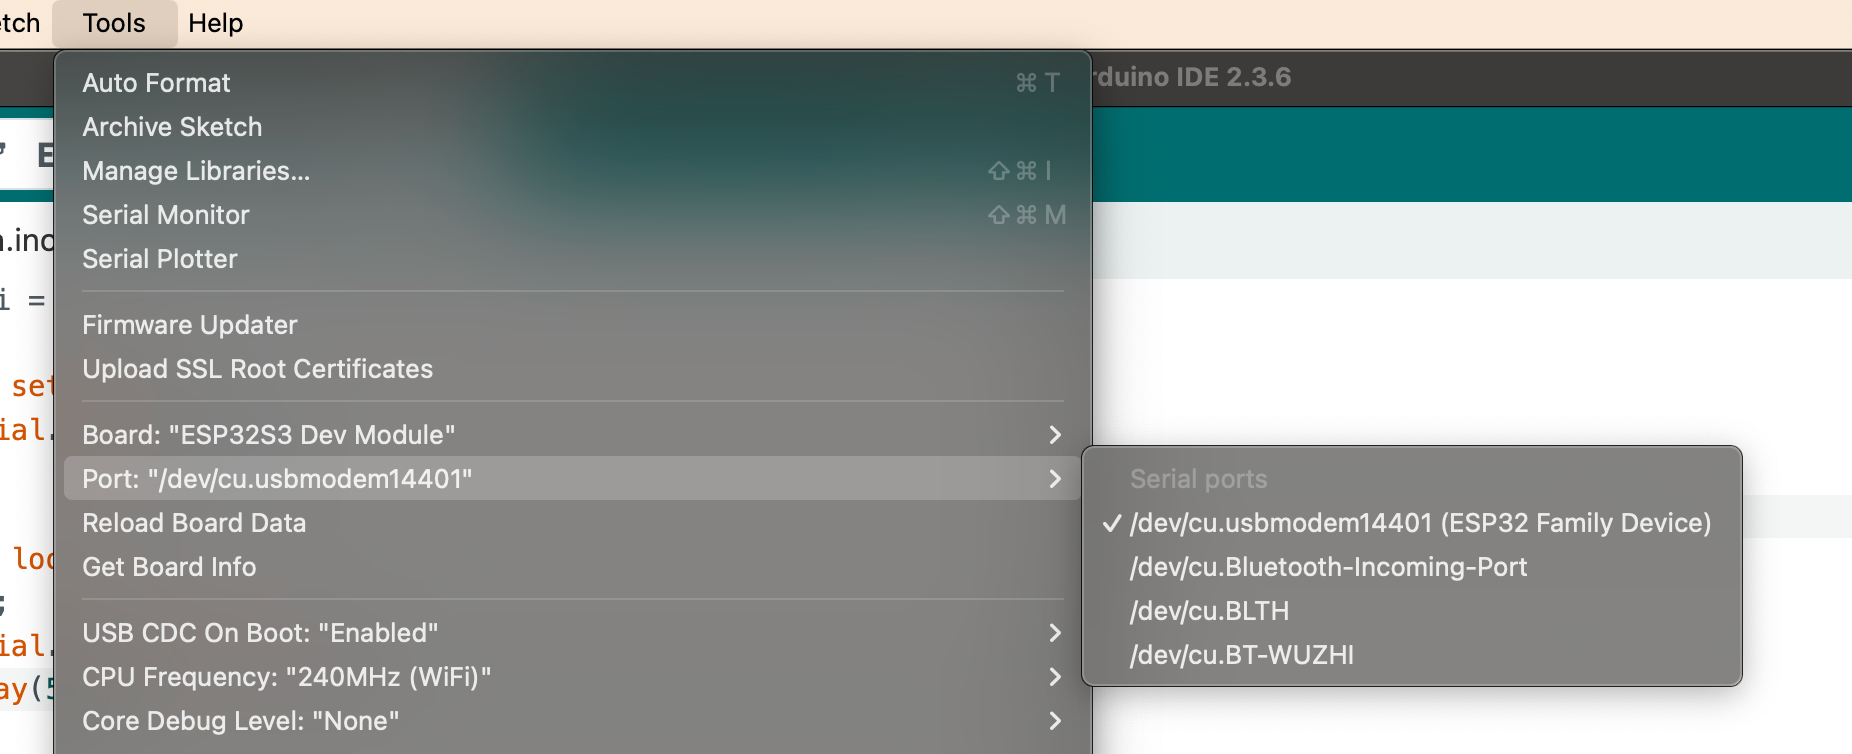Open the Tools menu in menu bar
The height and width of the screenshot is (754, 1852).
point(114,23)
